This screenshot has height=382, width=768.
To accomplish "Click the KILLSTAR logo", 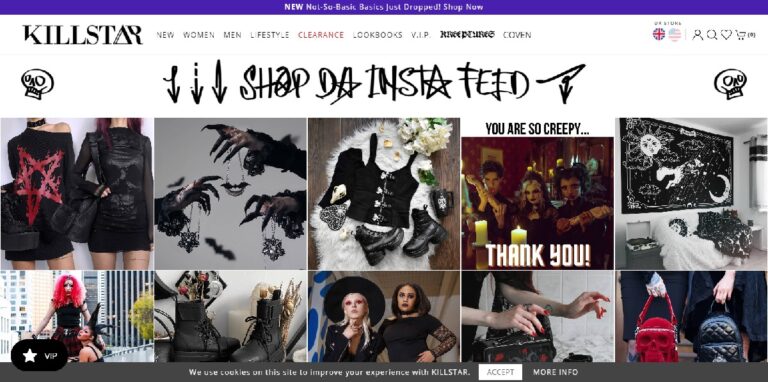I will point(82,35).
